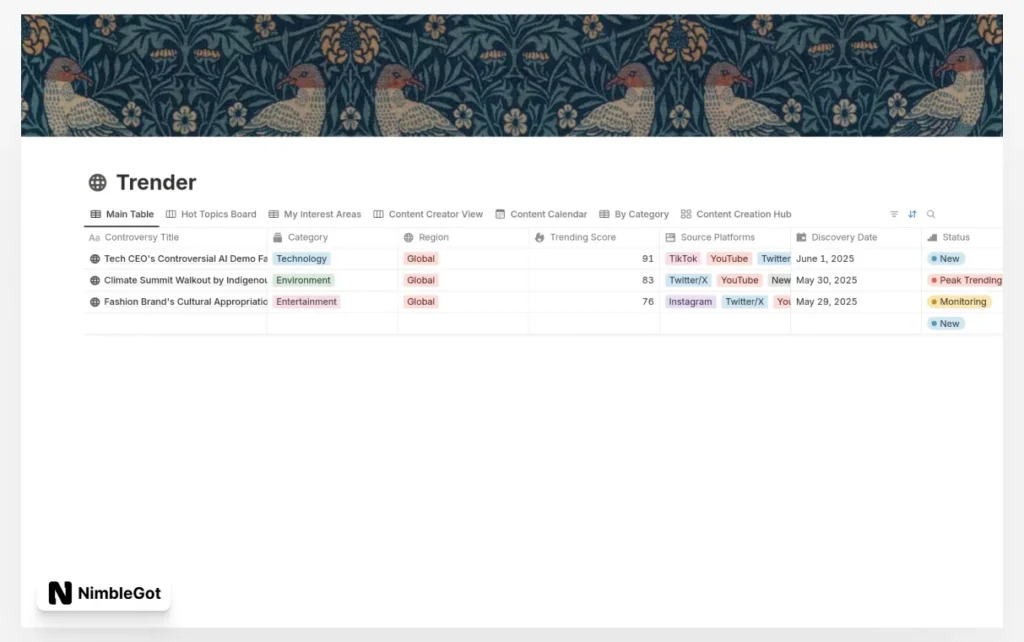This screenshot has width=1024, height=642.
Task: Open Discovery Date column header menu
Action: pyautogui.click(x=856, y=237)
